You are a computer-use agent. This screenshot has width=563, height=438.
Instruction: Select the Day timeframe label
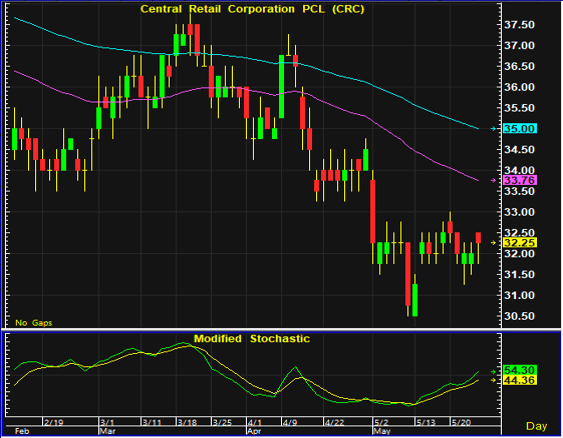click(x=536, y=426)
